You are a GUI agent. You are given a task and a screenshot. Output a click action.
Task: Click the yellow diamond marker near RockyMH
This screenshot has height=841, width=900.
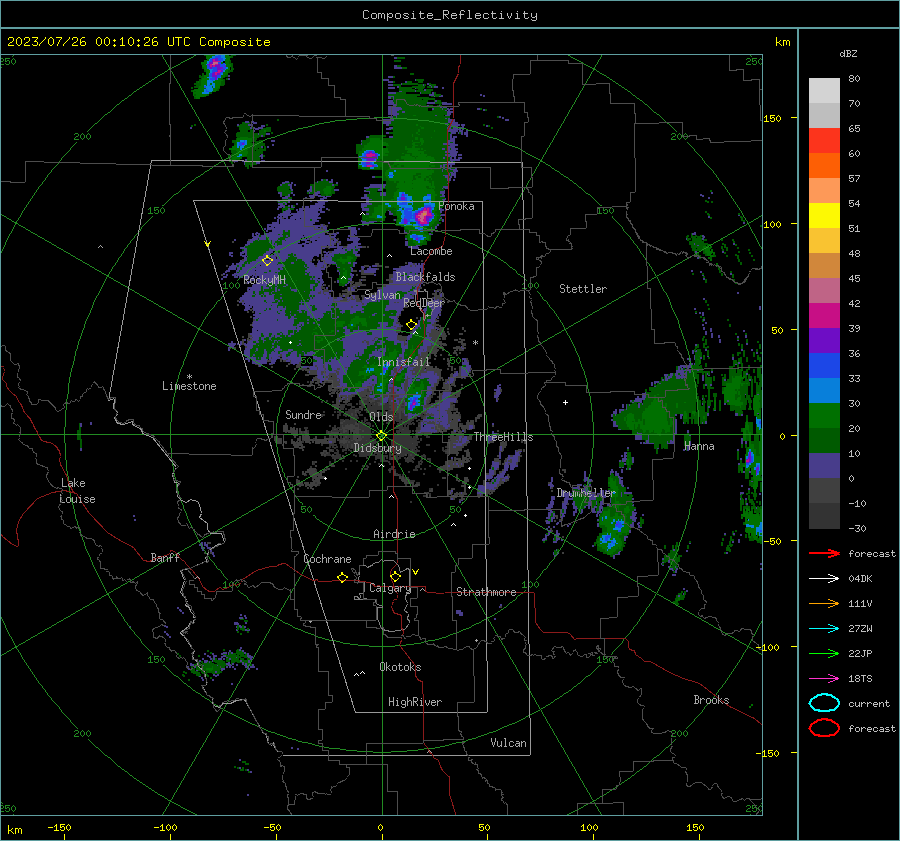click(x=267, y=261)
